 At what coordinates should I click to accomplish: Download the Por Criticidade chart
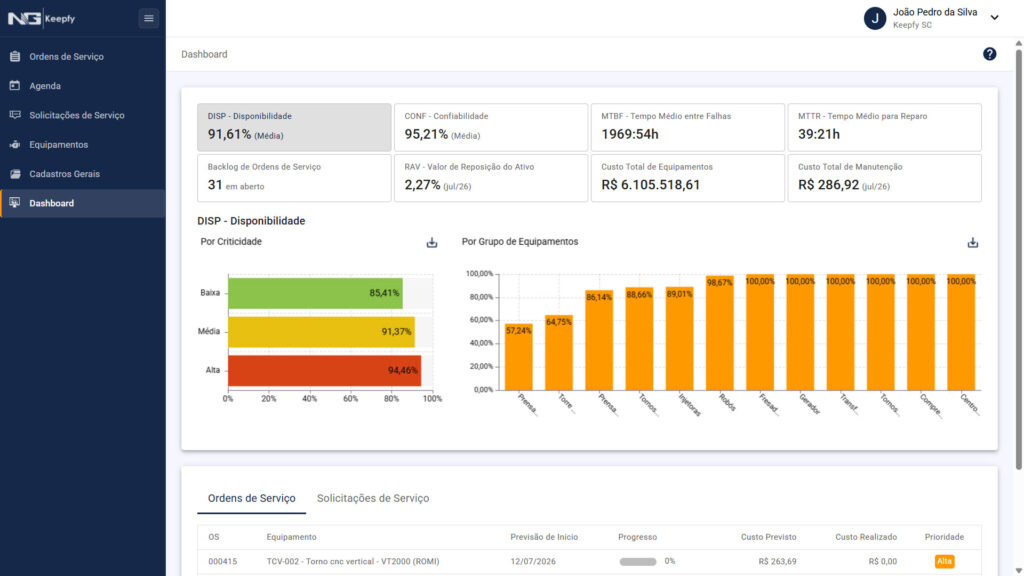pyautogui.click(x=432, y=242)
